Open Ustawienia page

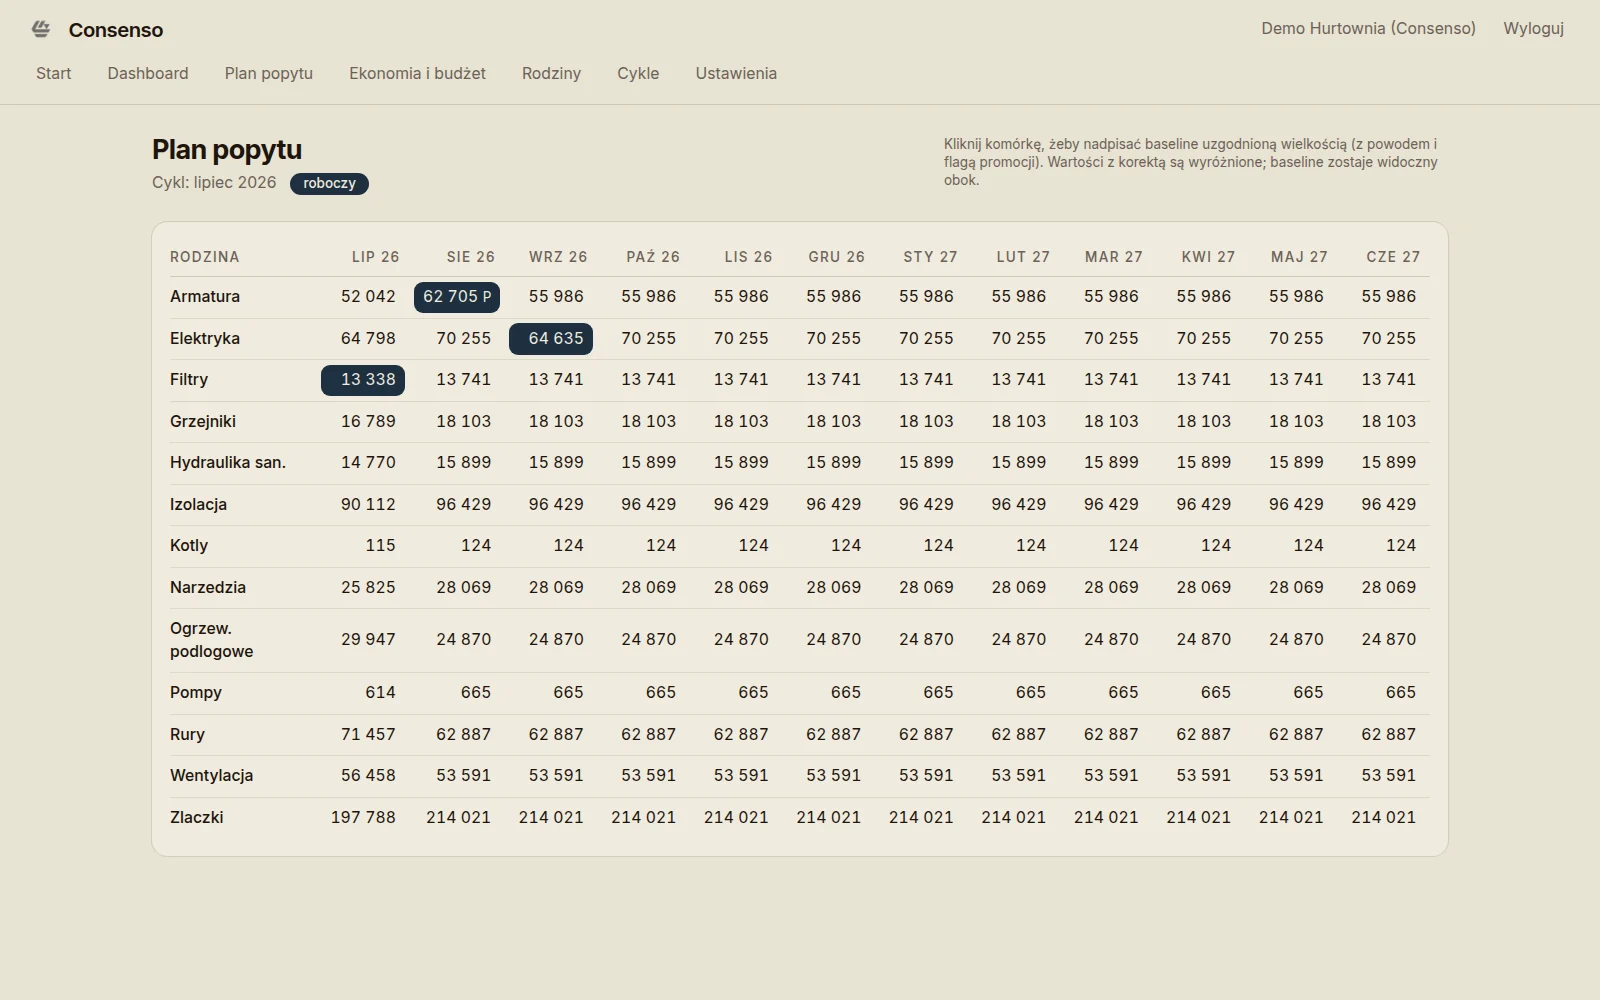[736, 73]
